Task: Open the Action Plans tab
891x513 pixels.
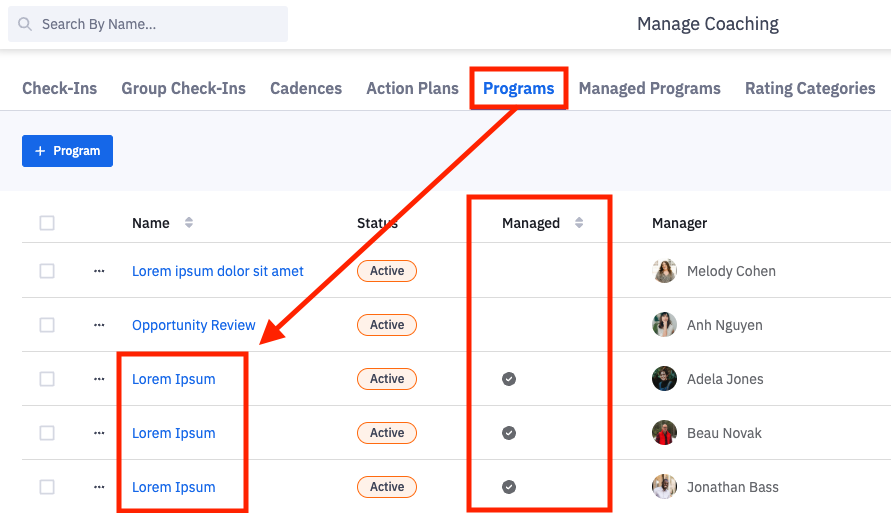Action: (412, 88)
